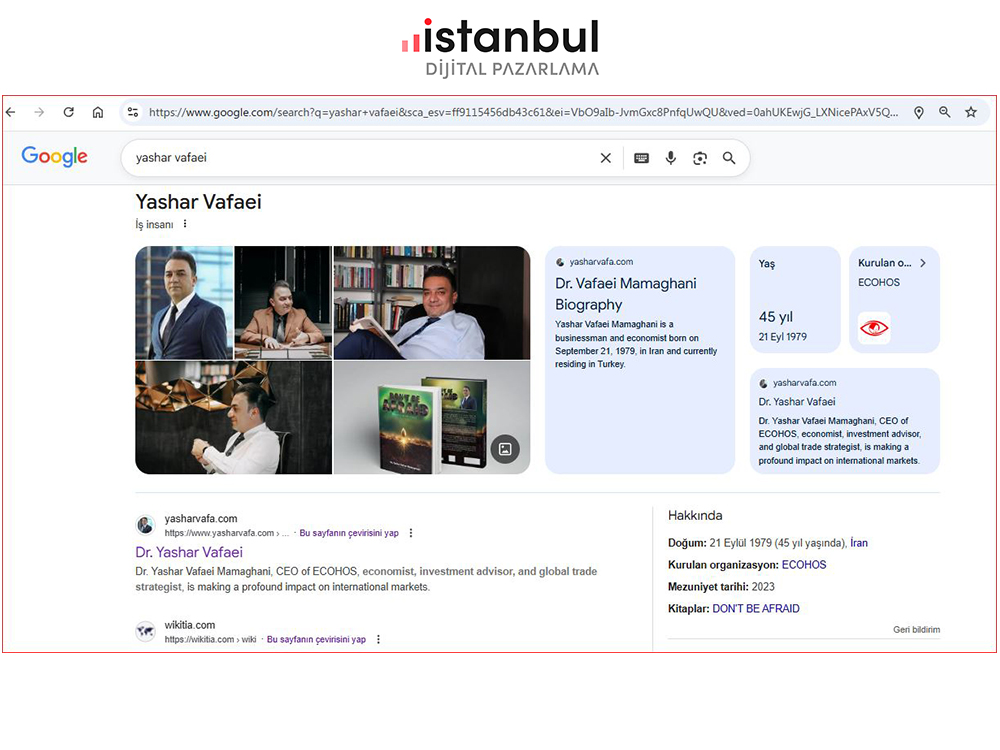Bookmark this page with the star icon
The width and height of the screenshot is (1000, 750).
[x=971, y=112]
